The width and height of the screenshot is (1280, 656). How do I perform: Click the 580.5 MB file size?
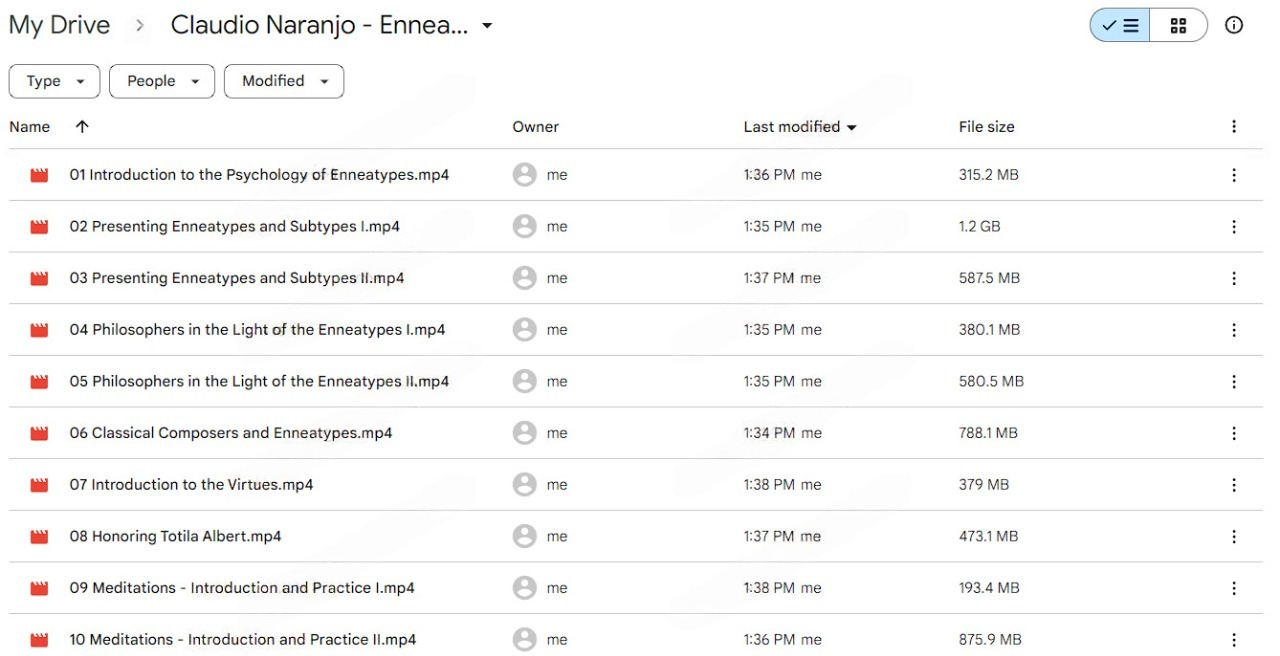(991, 382)
